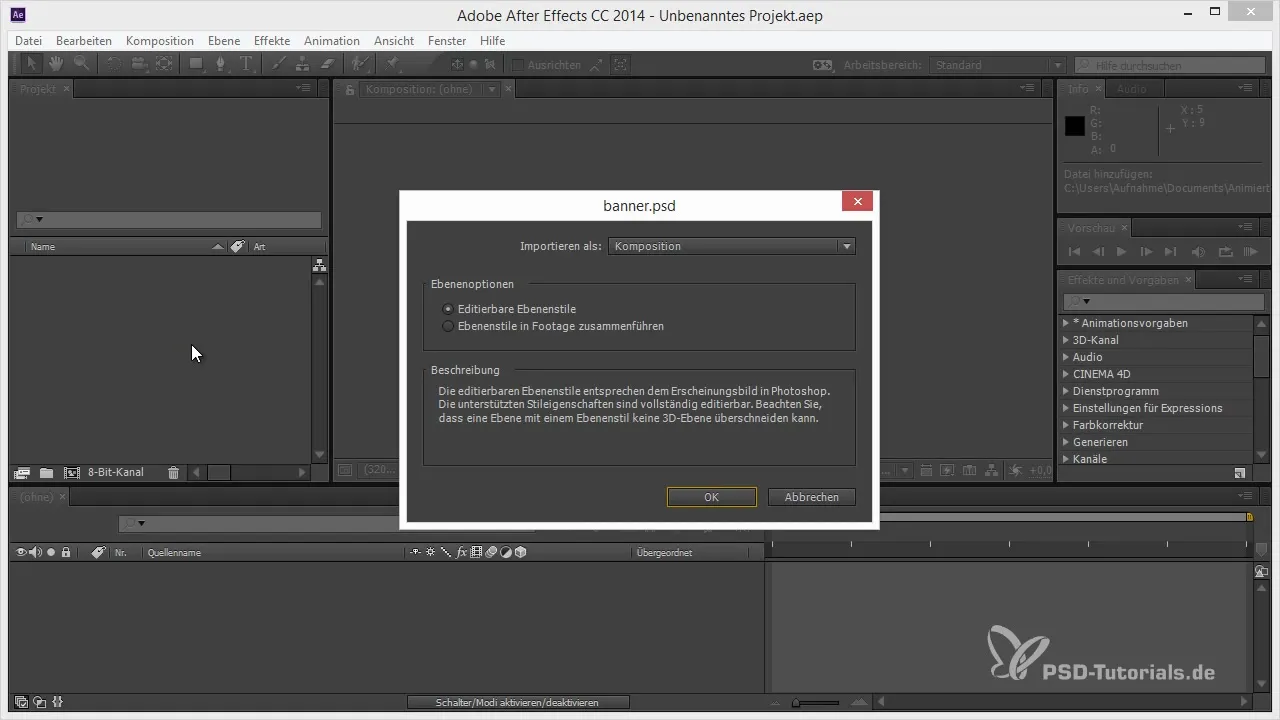
Task: Select the Selection arrow tool
Action: 32,65
